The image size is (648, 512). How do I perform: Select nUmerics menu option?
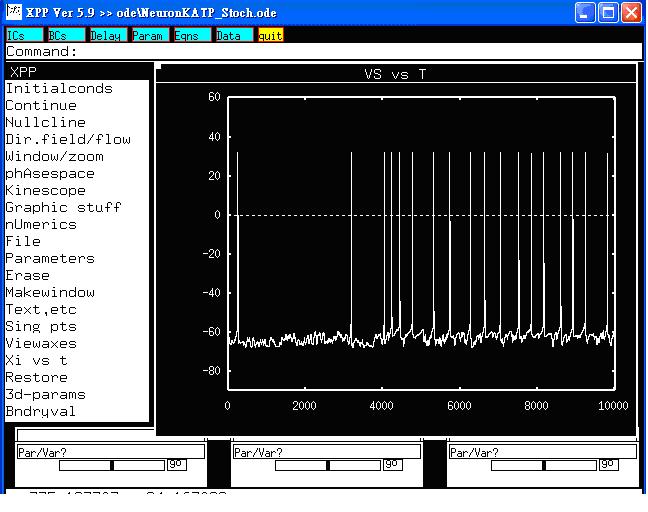click(x=41, y=224)
